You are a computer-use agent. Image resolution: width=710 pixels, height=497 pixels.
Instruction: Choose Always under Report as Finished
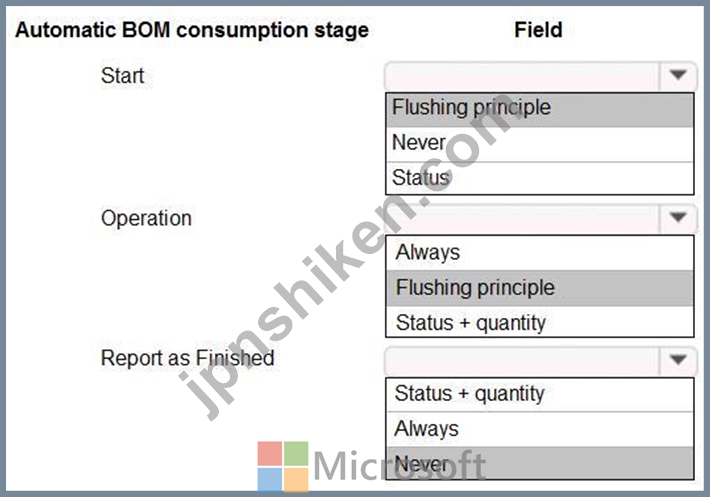point(540,429)
